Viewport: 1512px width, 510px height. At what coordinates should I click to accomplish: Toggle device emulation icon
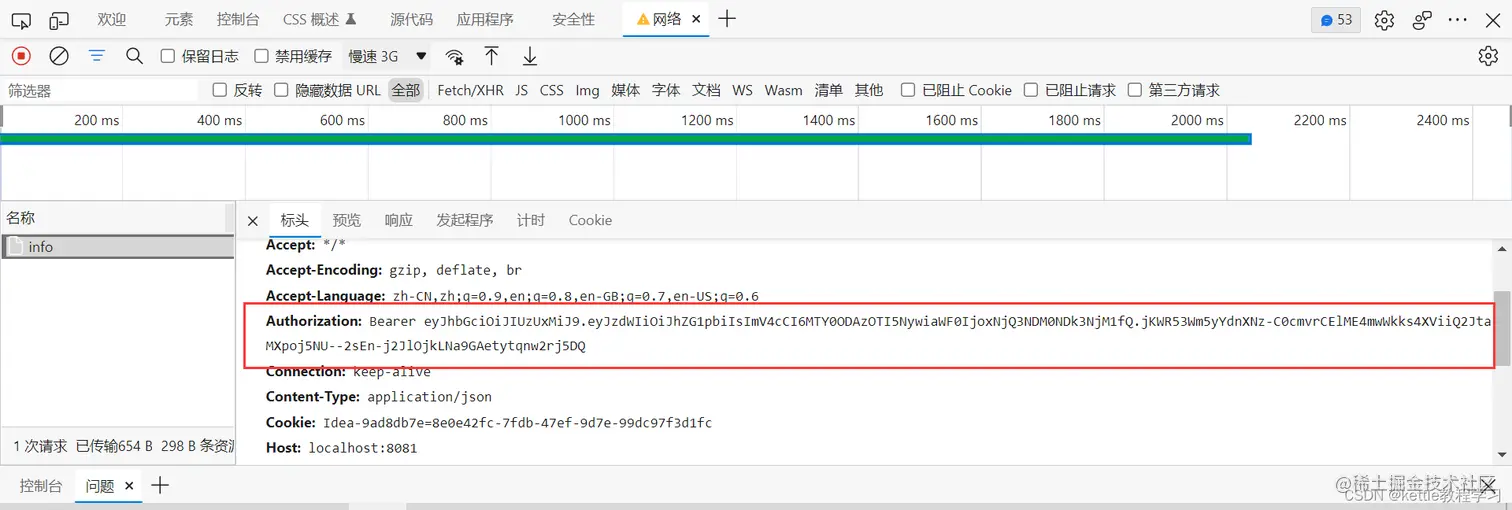(x=59, y=19)
